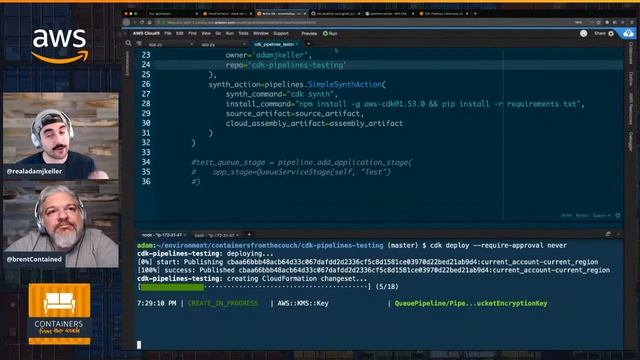Open the Debugger side panel
Screen dimensions: 640x360
(x=631, y=141)
